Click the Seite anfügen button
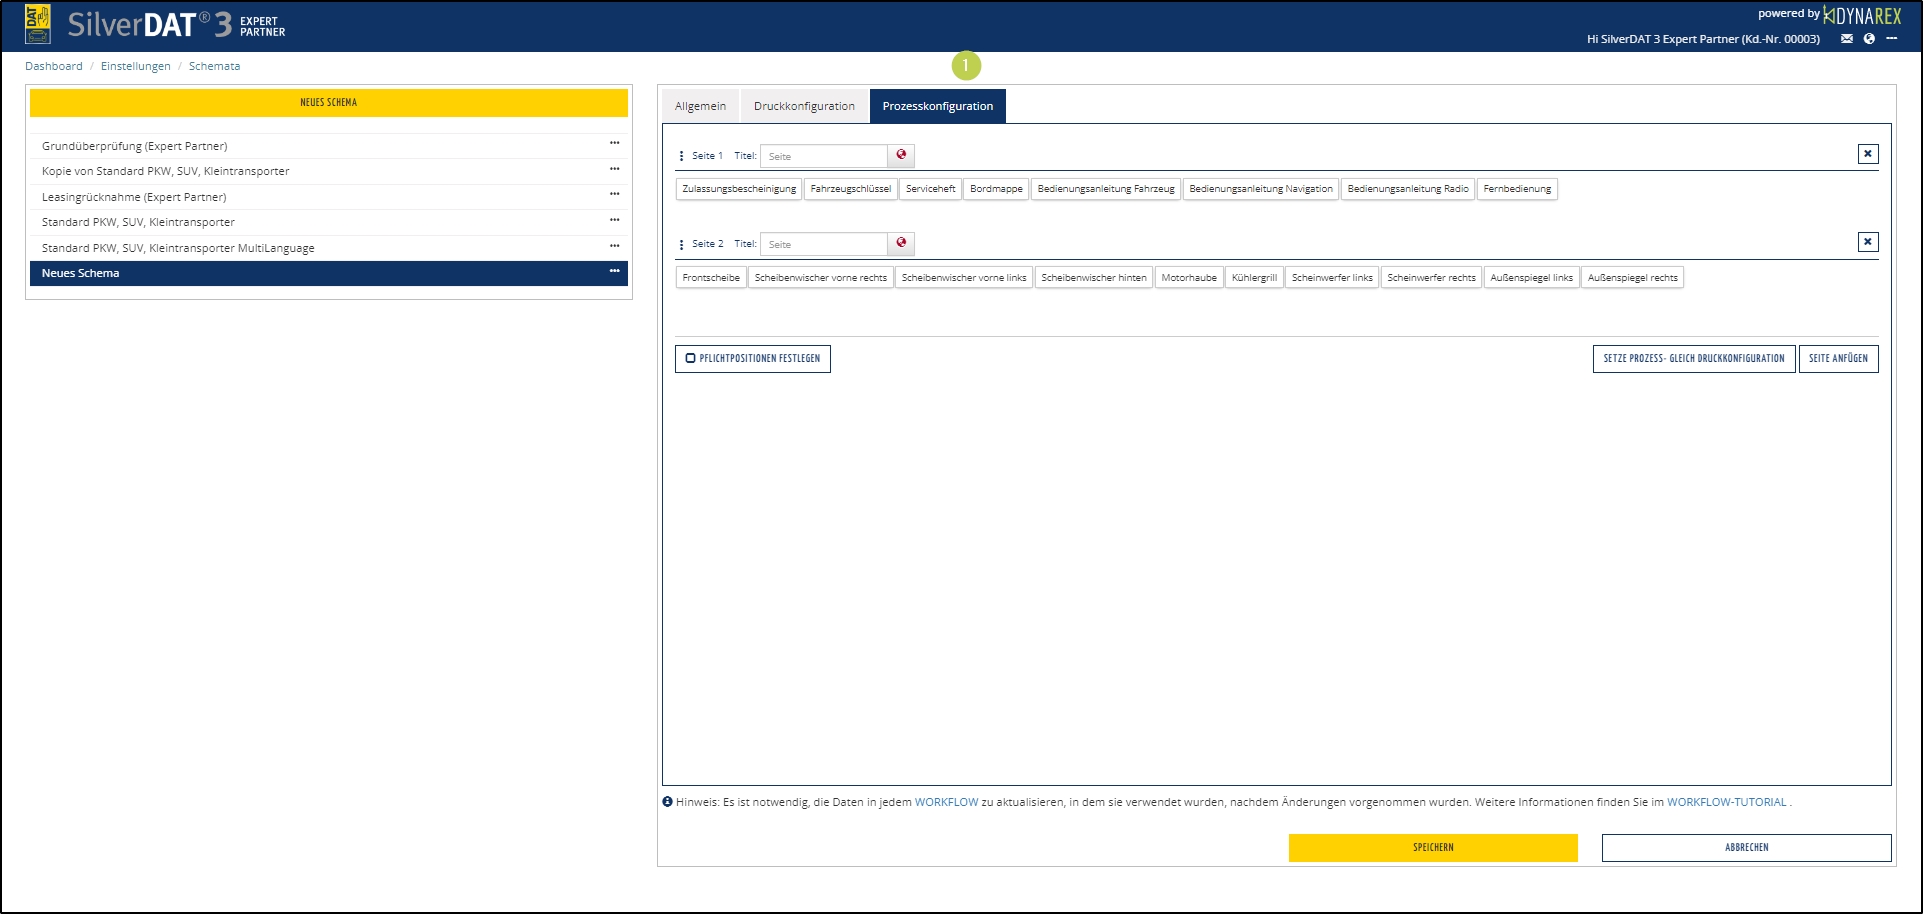1923x914 pixels. (1837, 358)
